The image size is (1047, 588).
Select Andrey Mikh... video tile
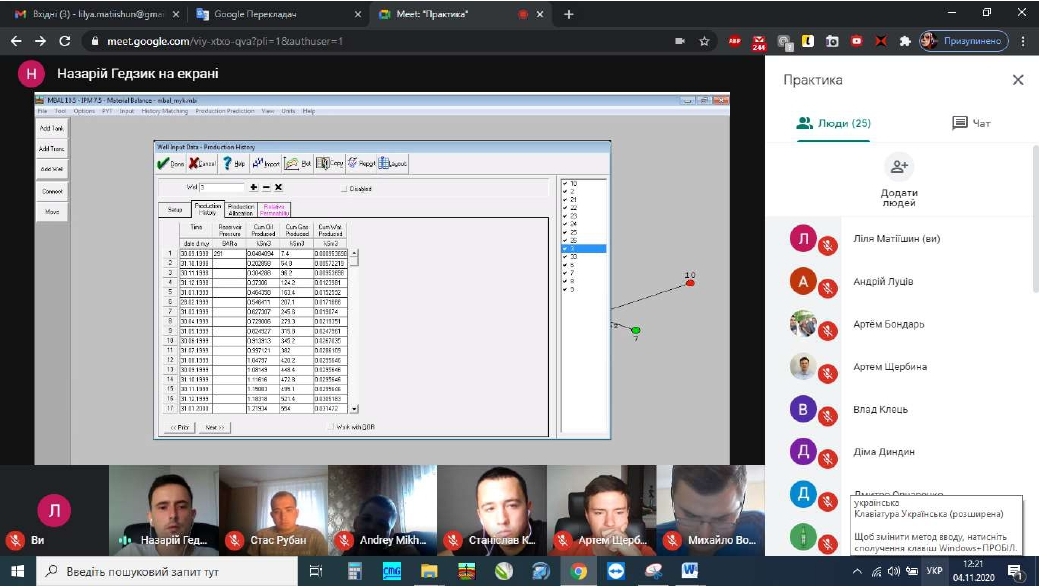[x=383, y=511]
